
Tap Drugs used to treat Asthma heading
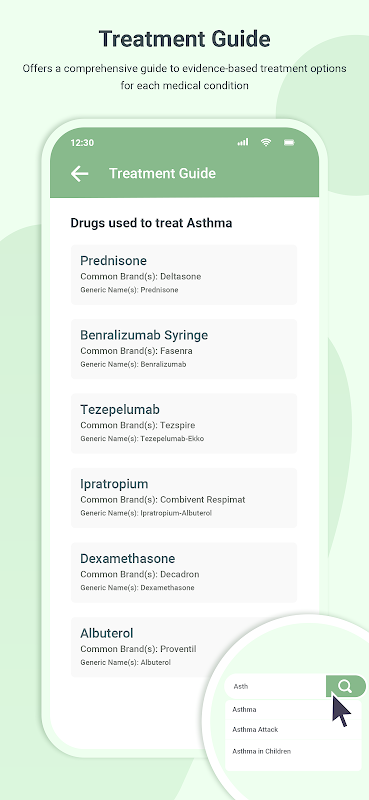tap(151, 223)
